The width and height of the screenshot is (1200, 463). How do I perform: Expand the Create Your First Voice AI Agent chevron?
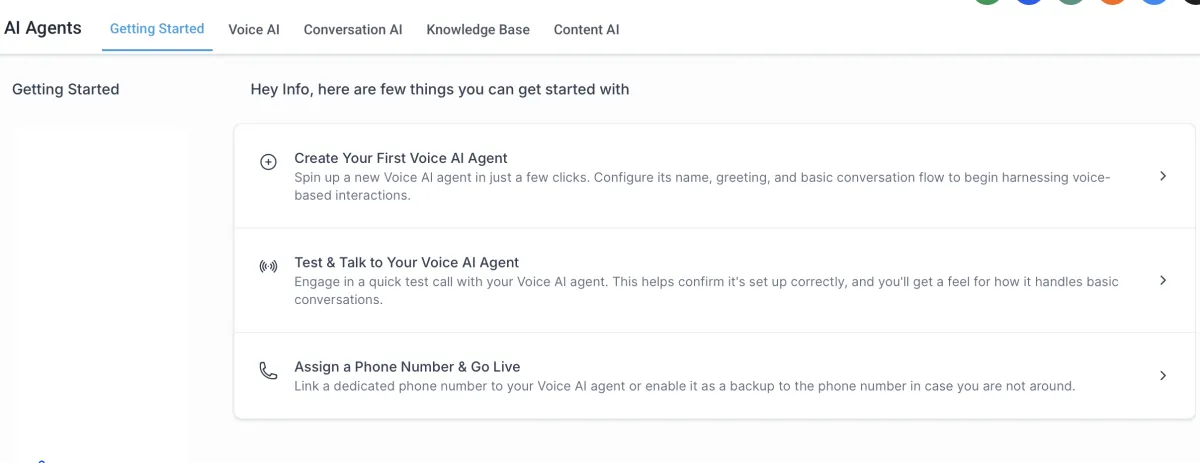click(x=1163, y=176)
